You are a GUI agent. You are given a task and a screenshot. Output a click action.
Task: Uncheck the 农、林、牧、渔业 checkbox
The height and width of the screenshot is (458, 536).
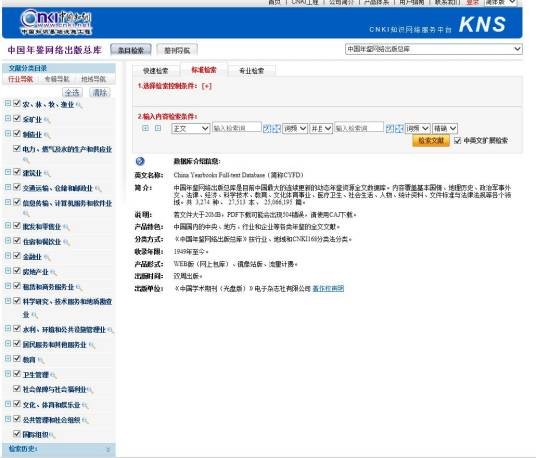[16, 103]
